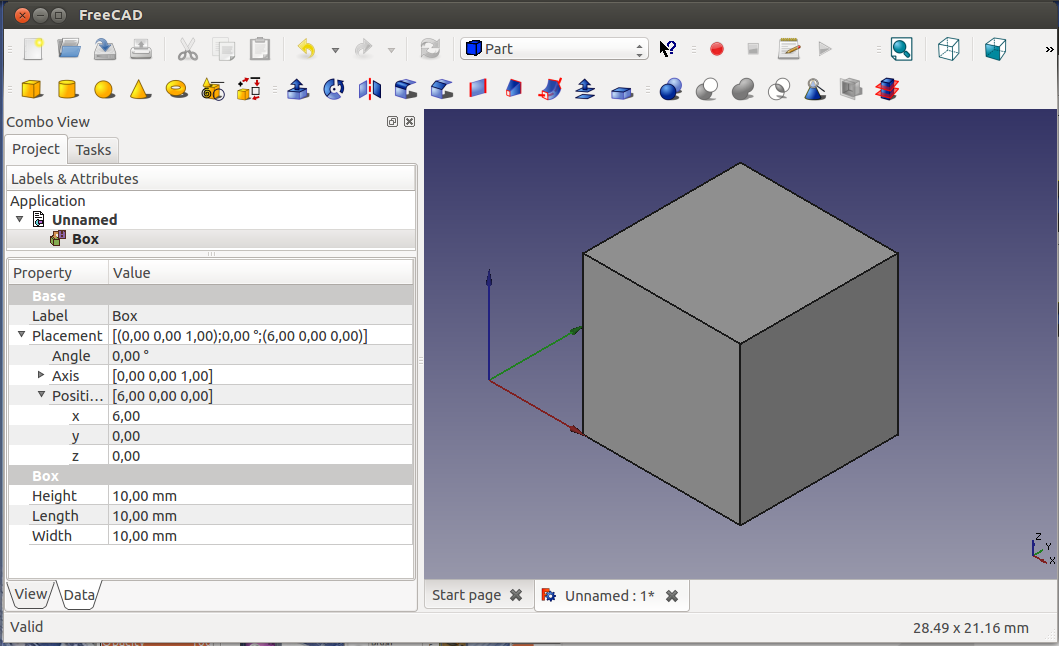This screenshot has width=1059, height=646.
Task: Create a cylinder solid
Action: 68,90
